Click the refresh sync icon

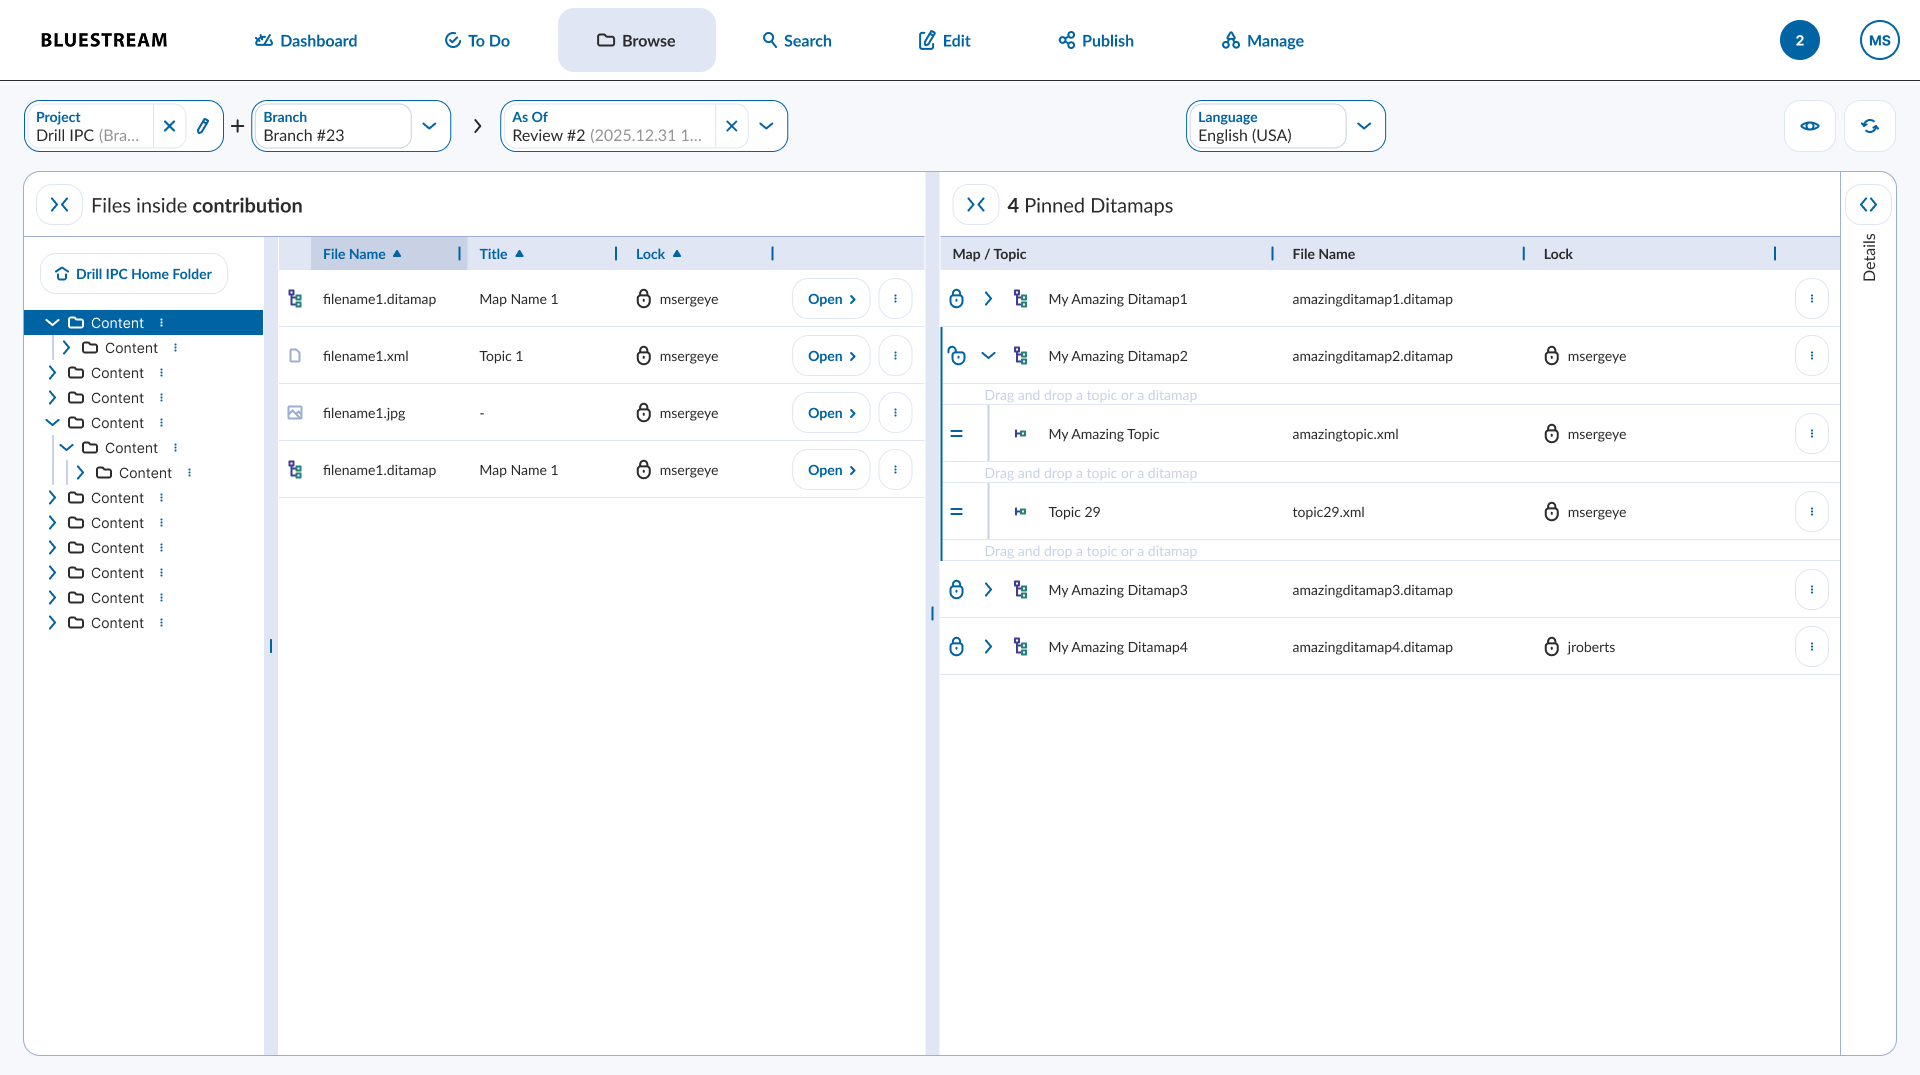coord(1870,126)
